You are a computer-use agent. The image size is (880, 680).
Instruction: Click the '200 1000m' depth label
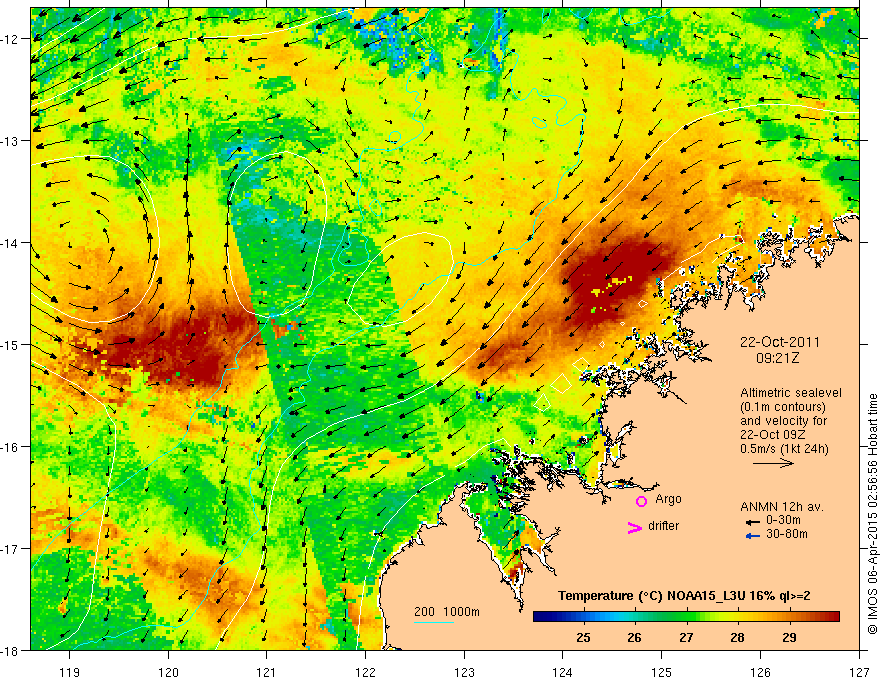[x=447, y=612]
